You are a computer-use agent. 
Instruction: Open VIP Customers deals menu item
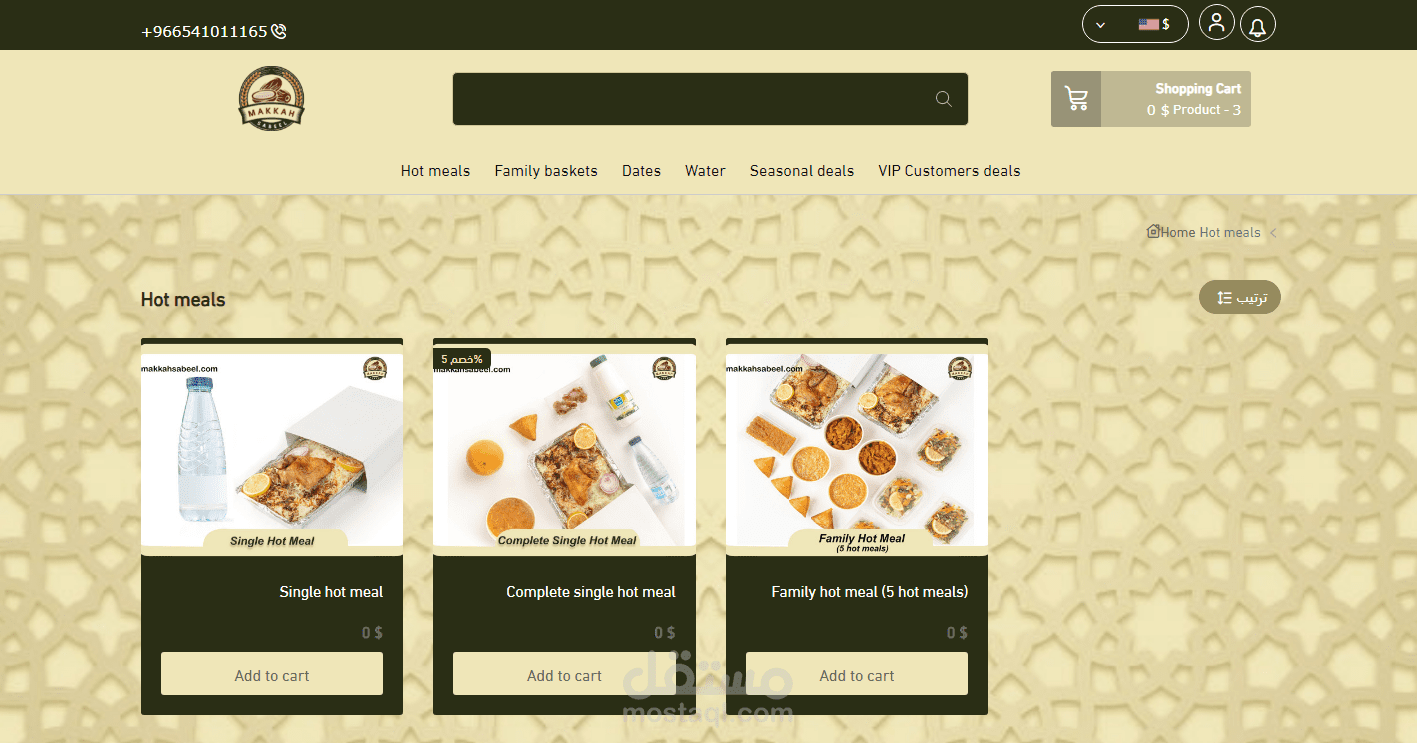point(949,171)
